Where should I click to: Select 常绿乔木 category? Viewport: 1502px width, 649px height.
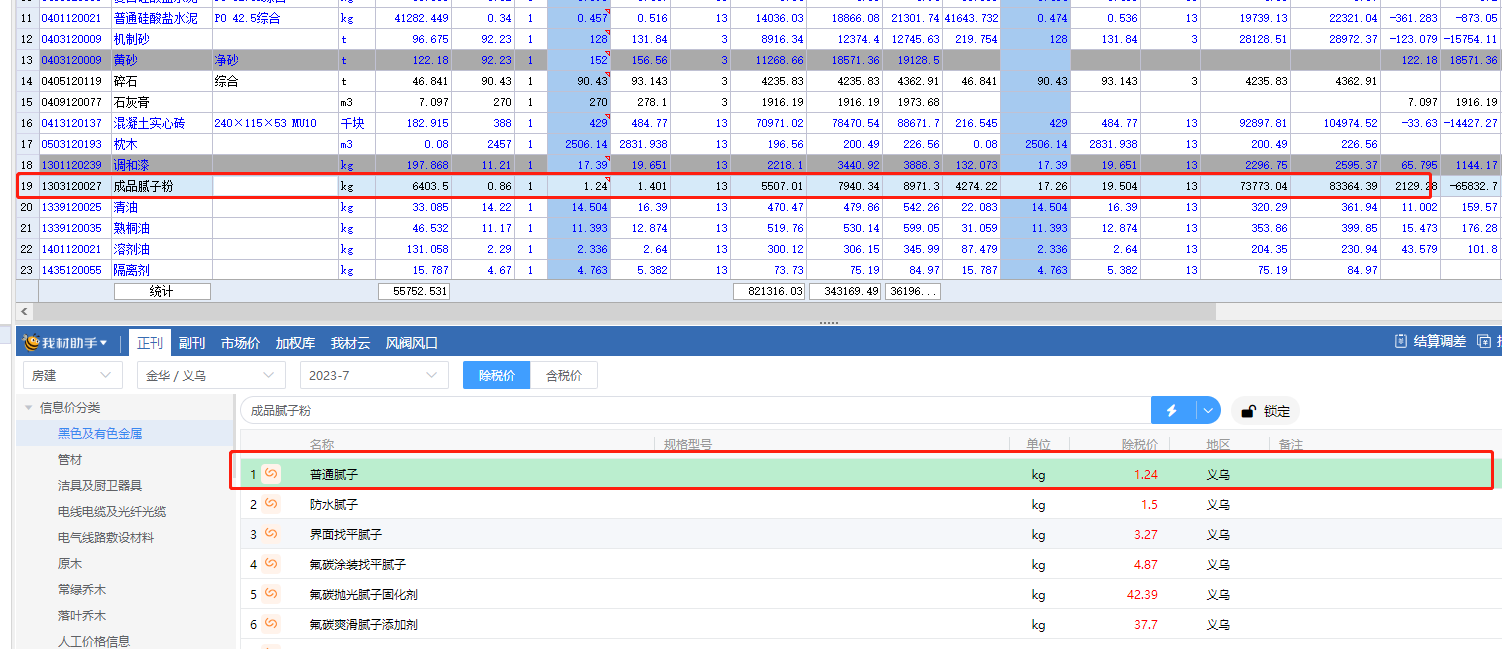pos(82,589)
